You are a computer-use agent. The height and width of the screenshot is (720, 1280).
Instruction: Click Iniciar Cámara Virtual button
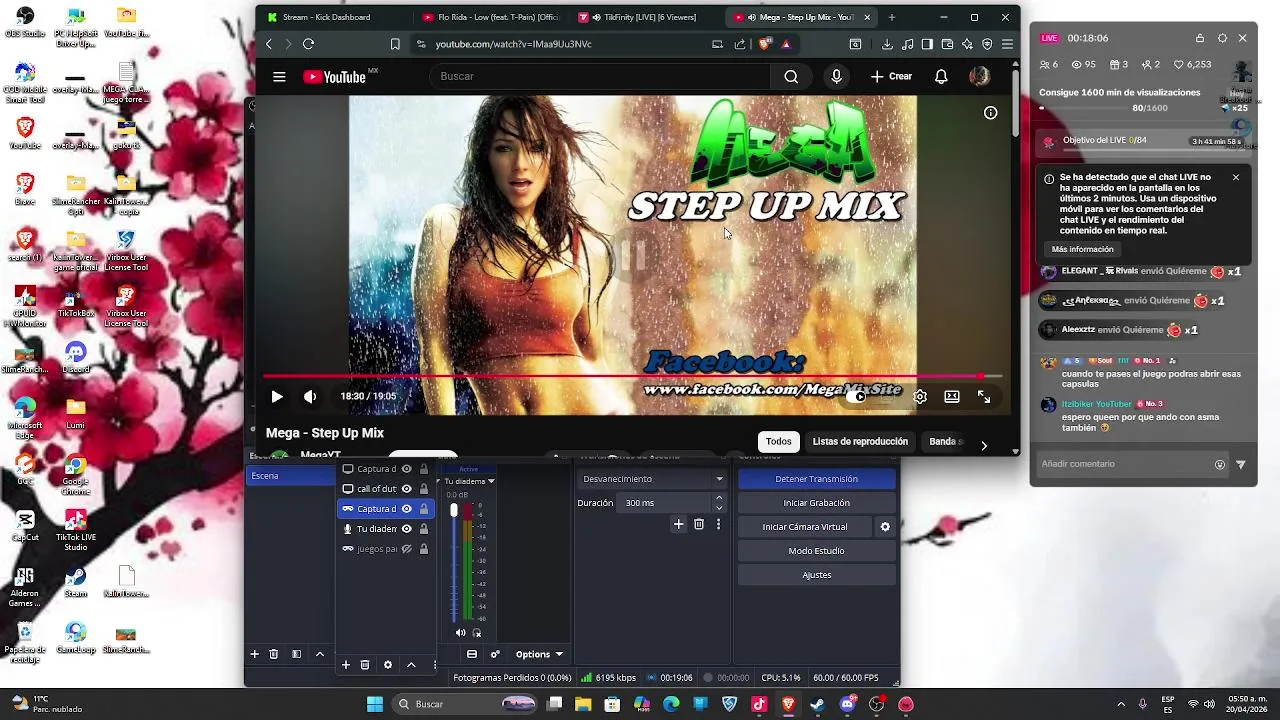(805, 527)
